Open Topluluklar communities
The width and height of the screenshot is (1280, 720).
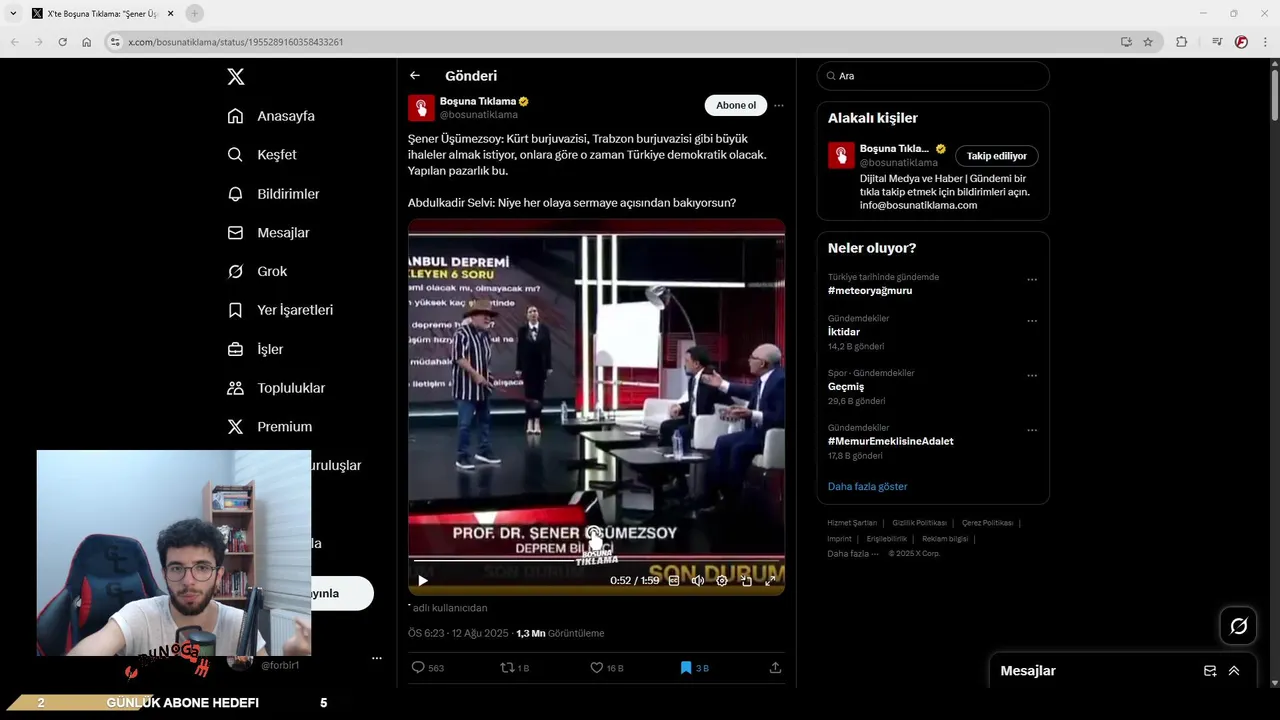click(276, 388)
